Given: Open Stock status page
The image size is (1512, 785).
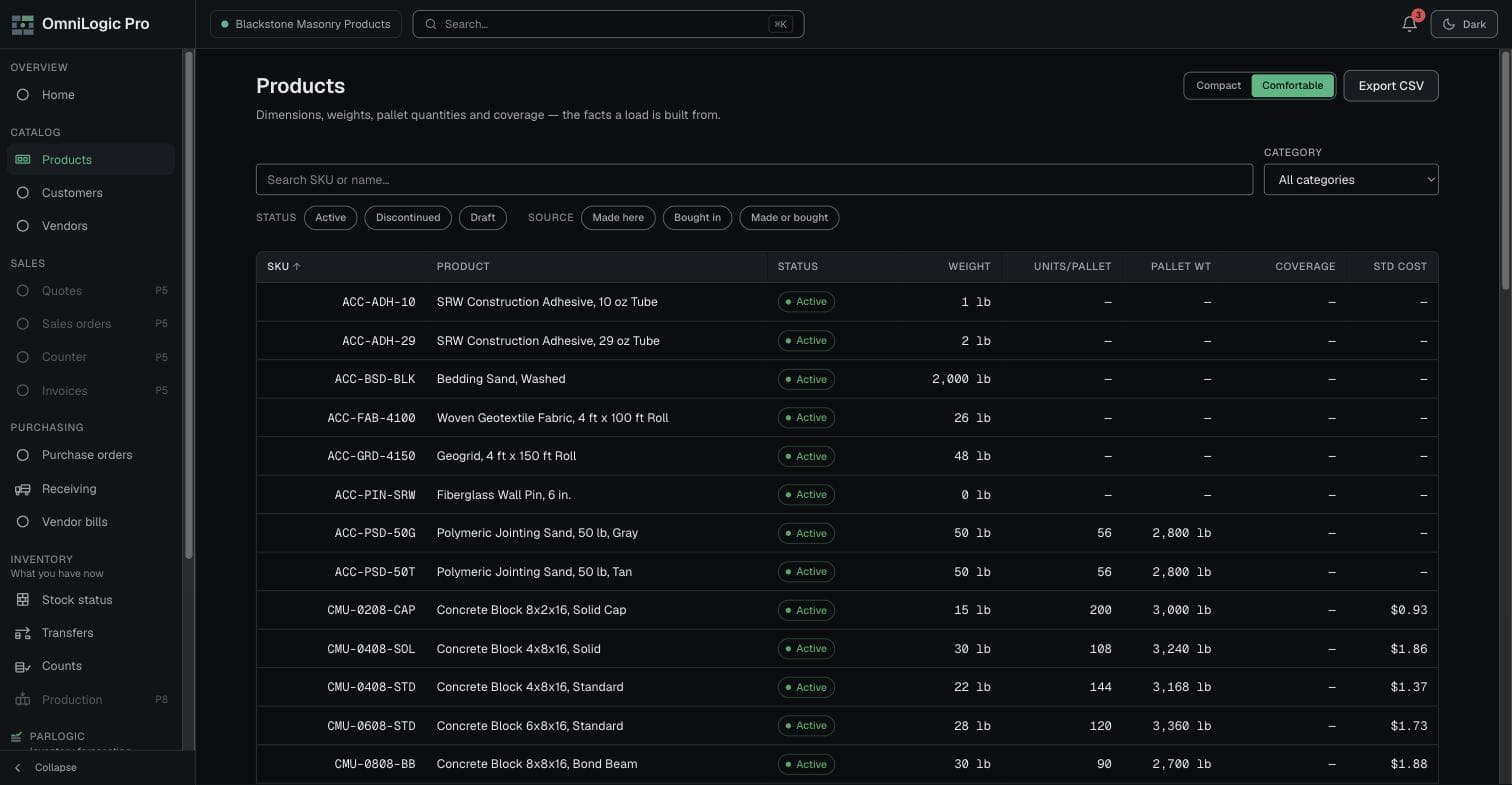Looking at the screenshot, I should click(x=91, y=600).
